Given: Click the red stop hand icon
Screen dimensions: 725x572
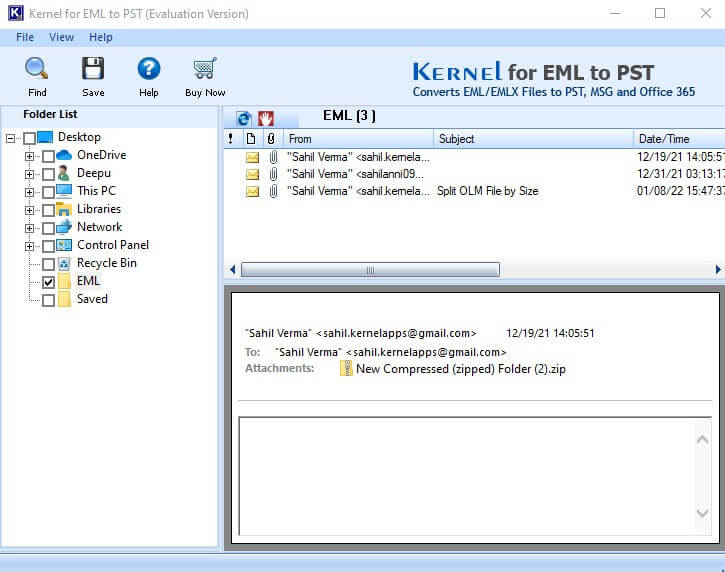Looking at the screenshot, I should [x=266, y=118].
